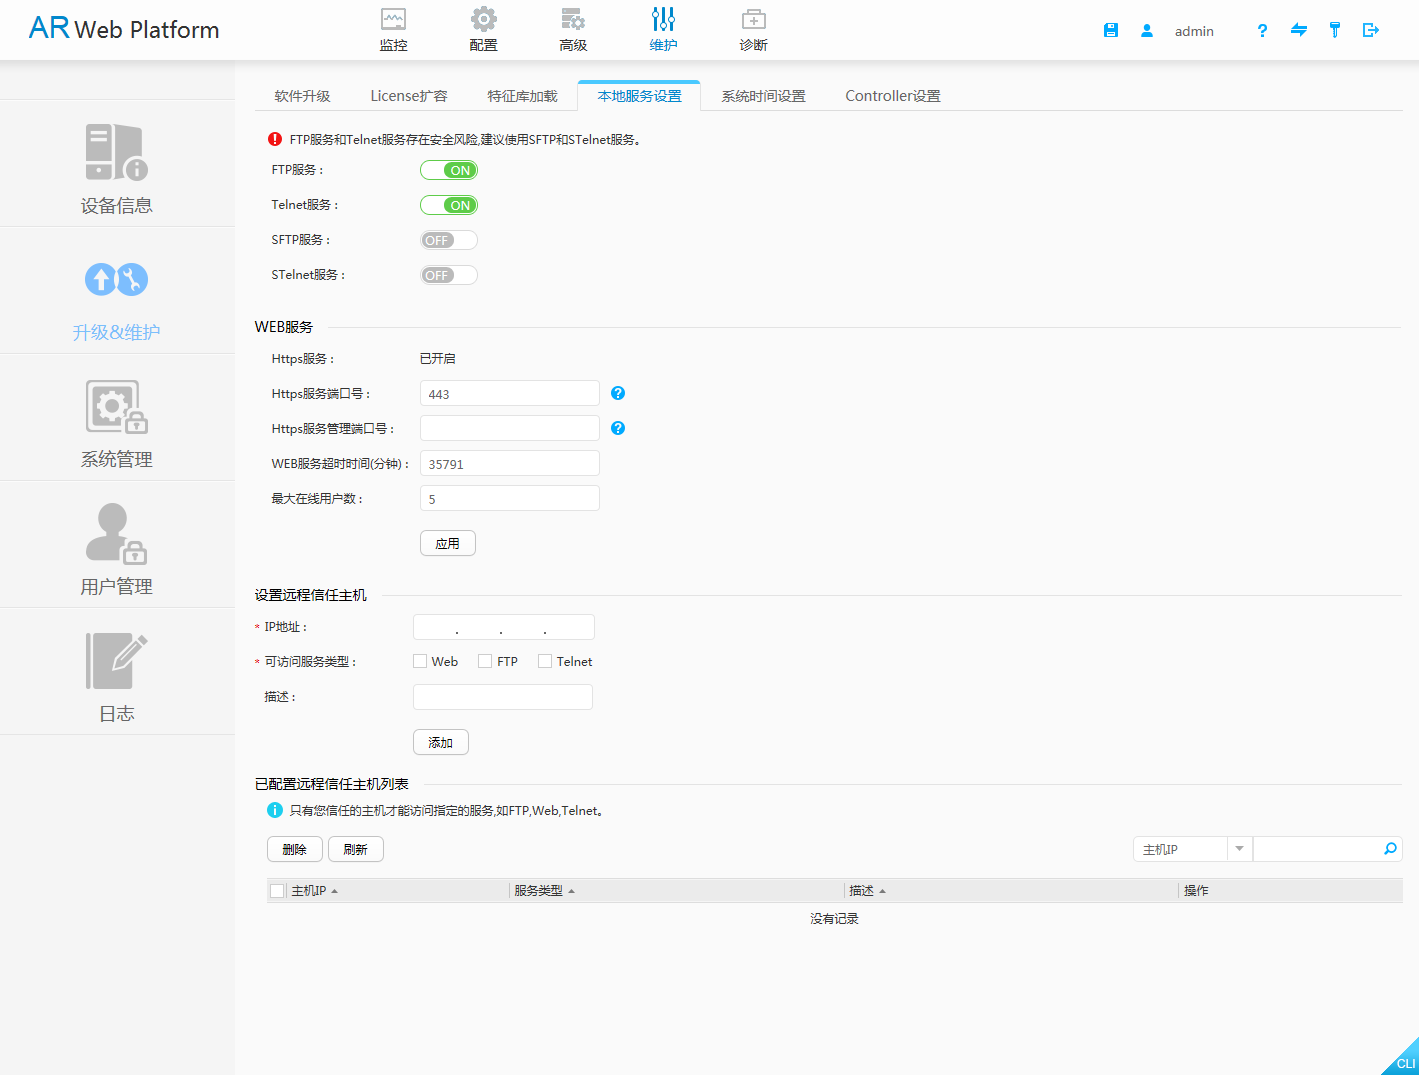Switch to the 系统时间设置 tab
This screenshot has width=1419, height=1075.
click(763, 96)
